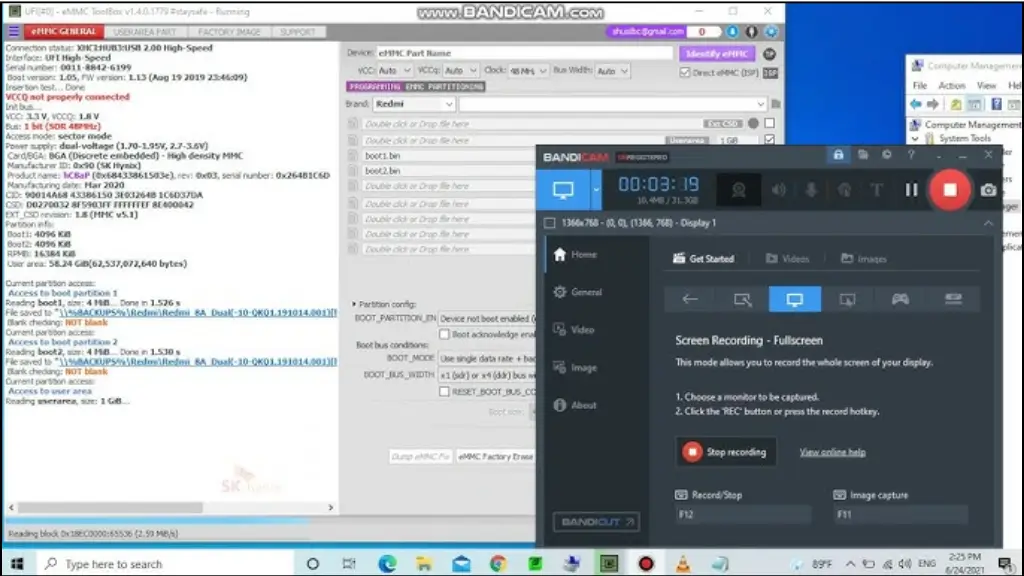Click the round icon next to Identify eMMC

coord(769,54)
